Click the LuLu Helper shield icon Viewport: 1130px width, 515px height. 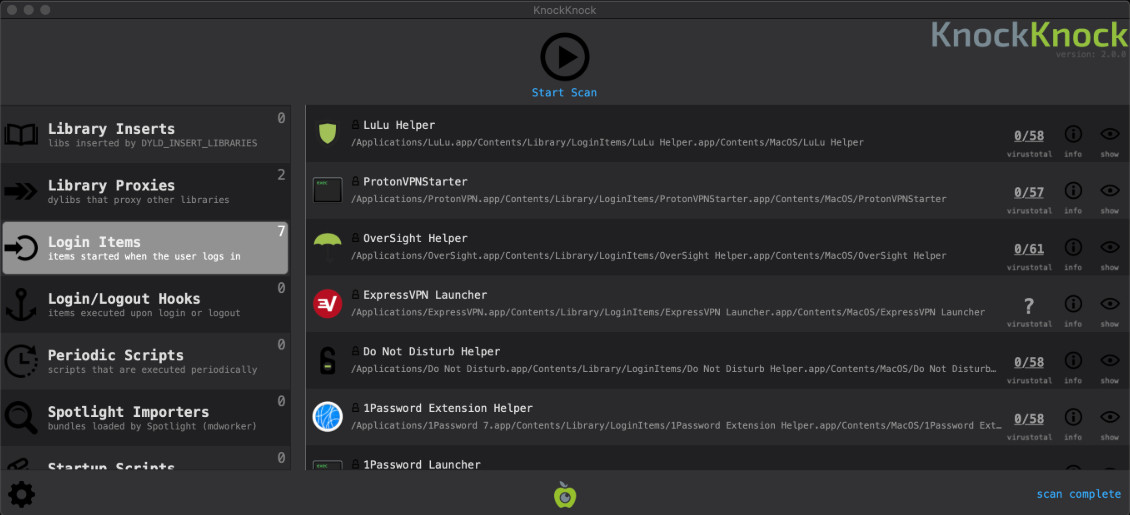327,133
